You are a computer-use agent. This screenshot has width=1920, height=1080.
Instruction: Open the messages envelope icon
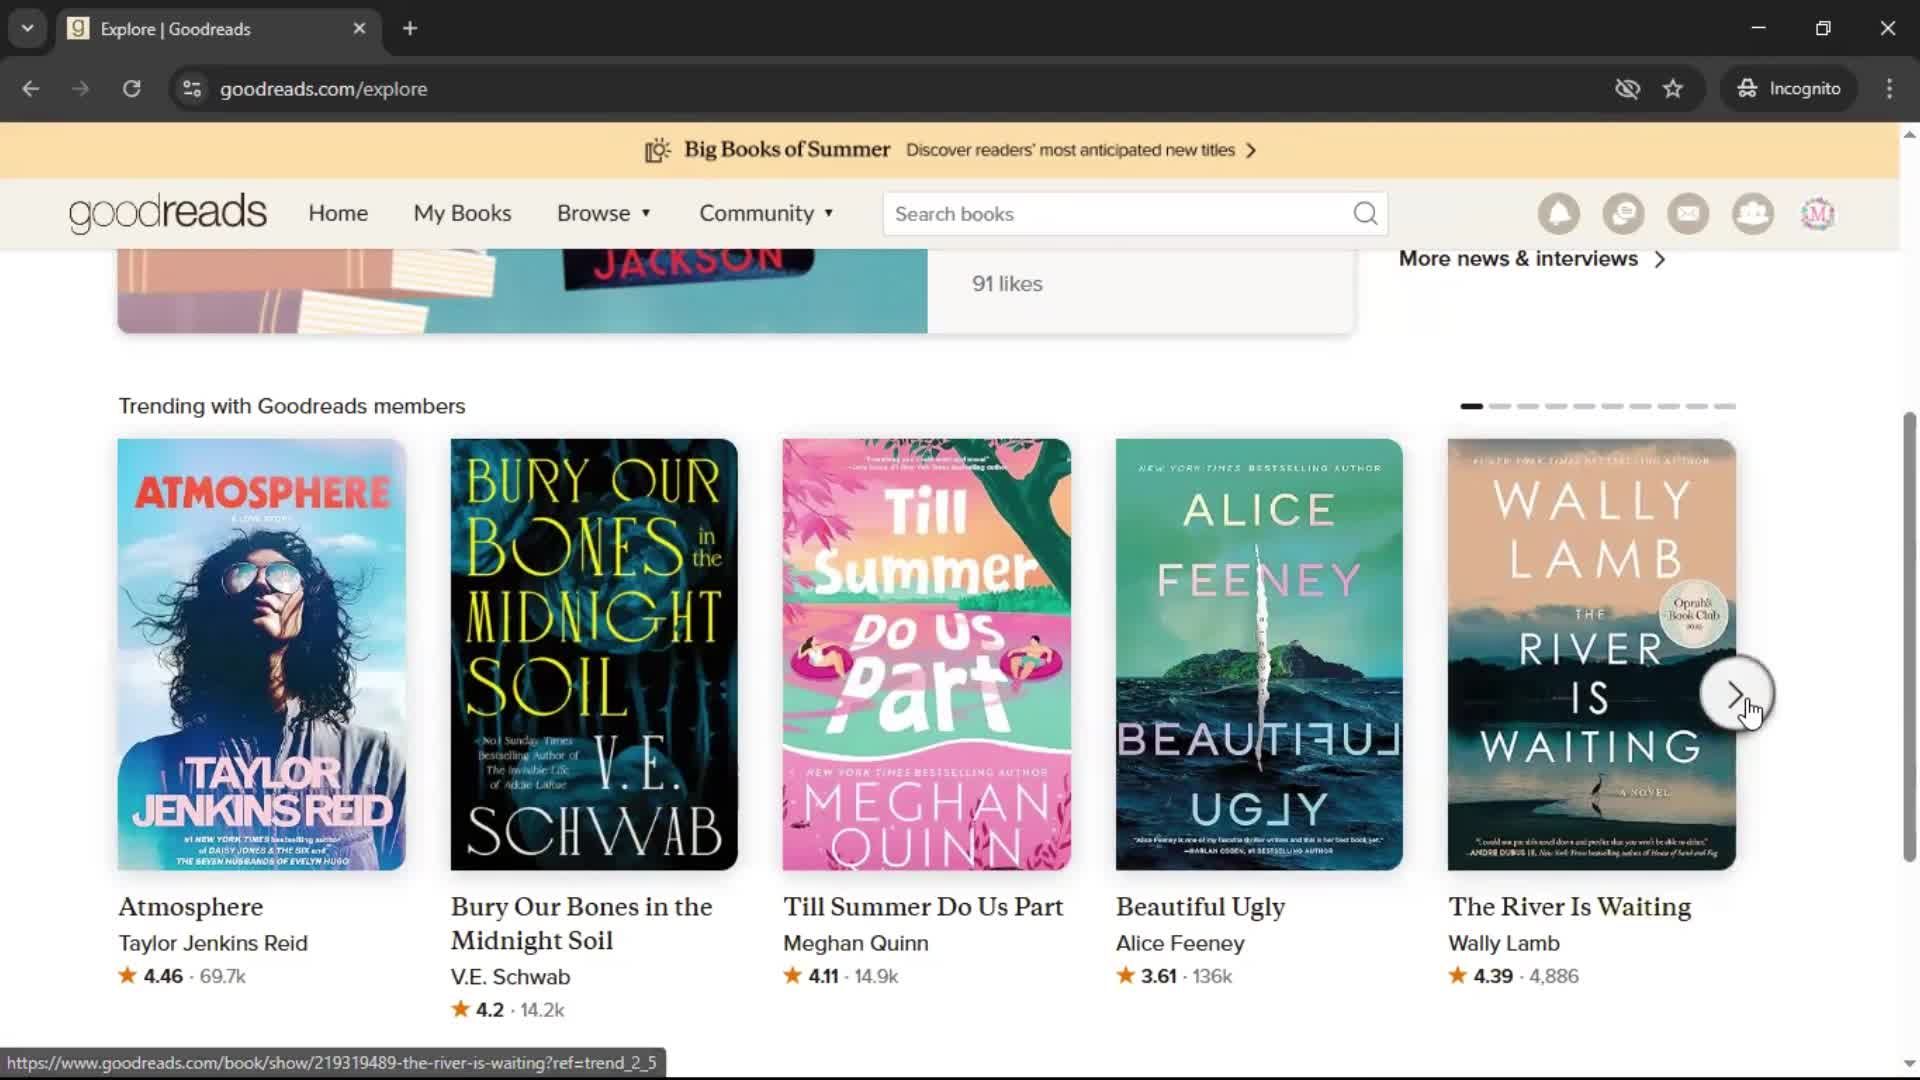coord(1688,214)
